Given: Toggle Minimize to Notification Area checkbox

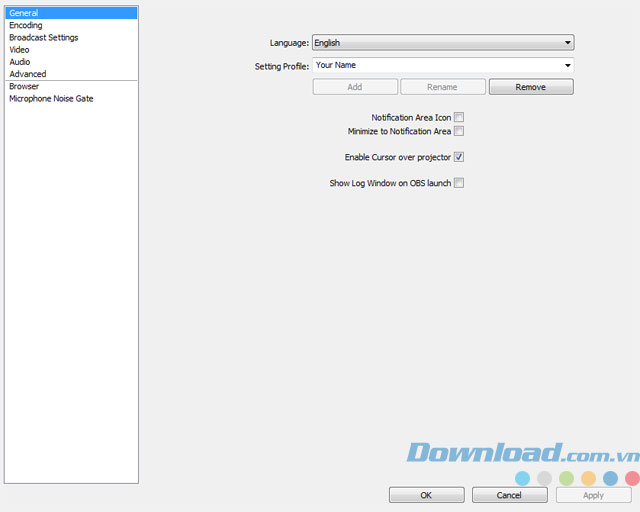Looking at the screenshot, I should [459, 131].
